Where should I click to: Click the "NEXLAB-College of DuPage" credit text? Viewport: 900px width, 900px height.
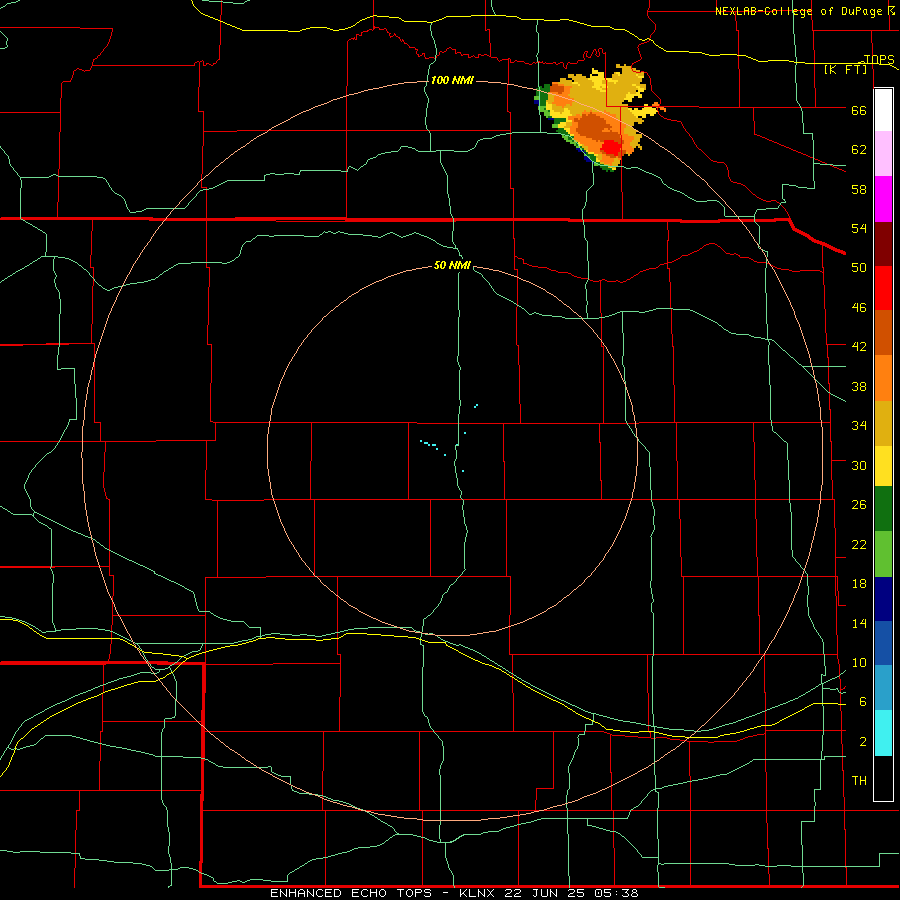point(799,11)
